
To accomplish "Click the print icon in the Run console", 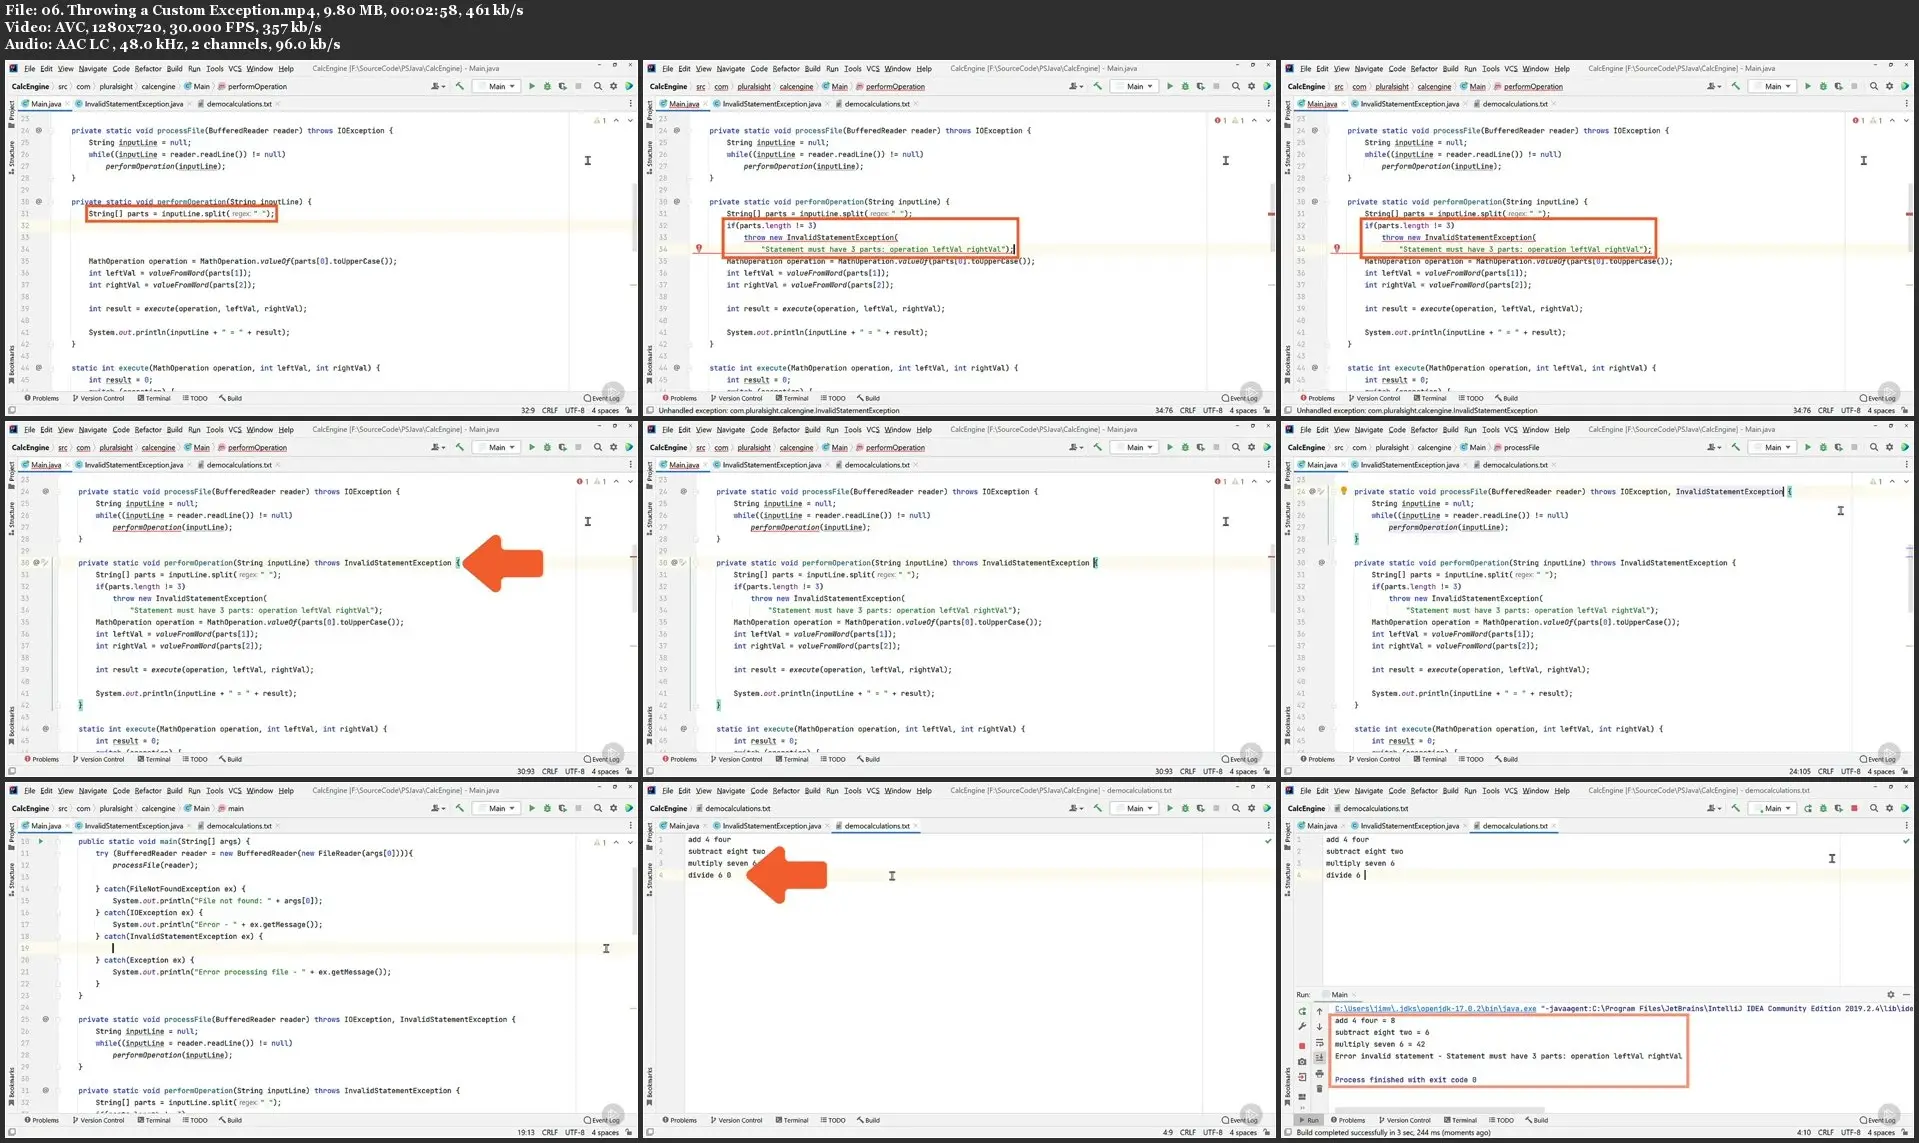I will pyautogui.click(x=1319, y=1074).
